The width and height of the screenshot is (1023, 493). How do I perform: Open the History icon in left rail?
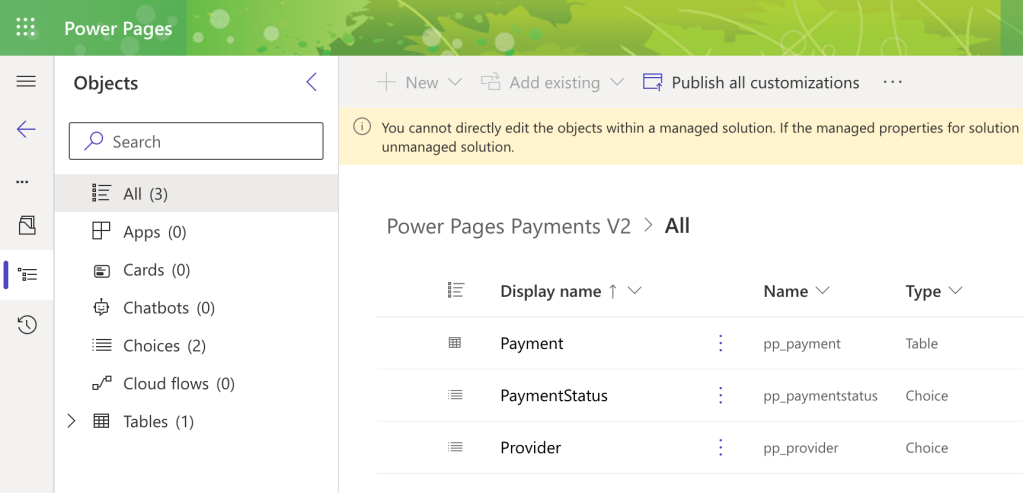(27, 325)
